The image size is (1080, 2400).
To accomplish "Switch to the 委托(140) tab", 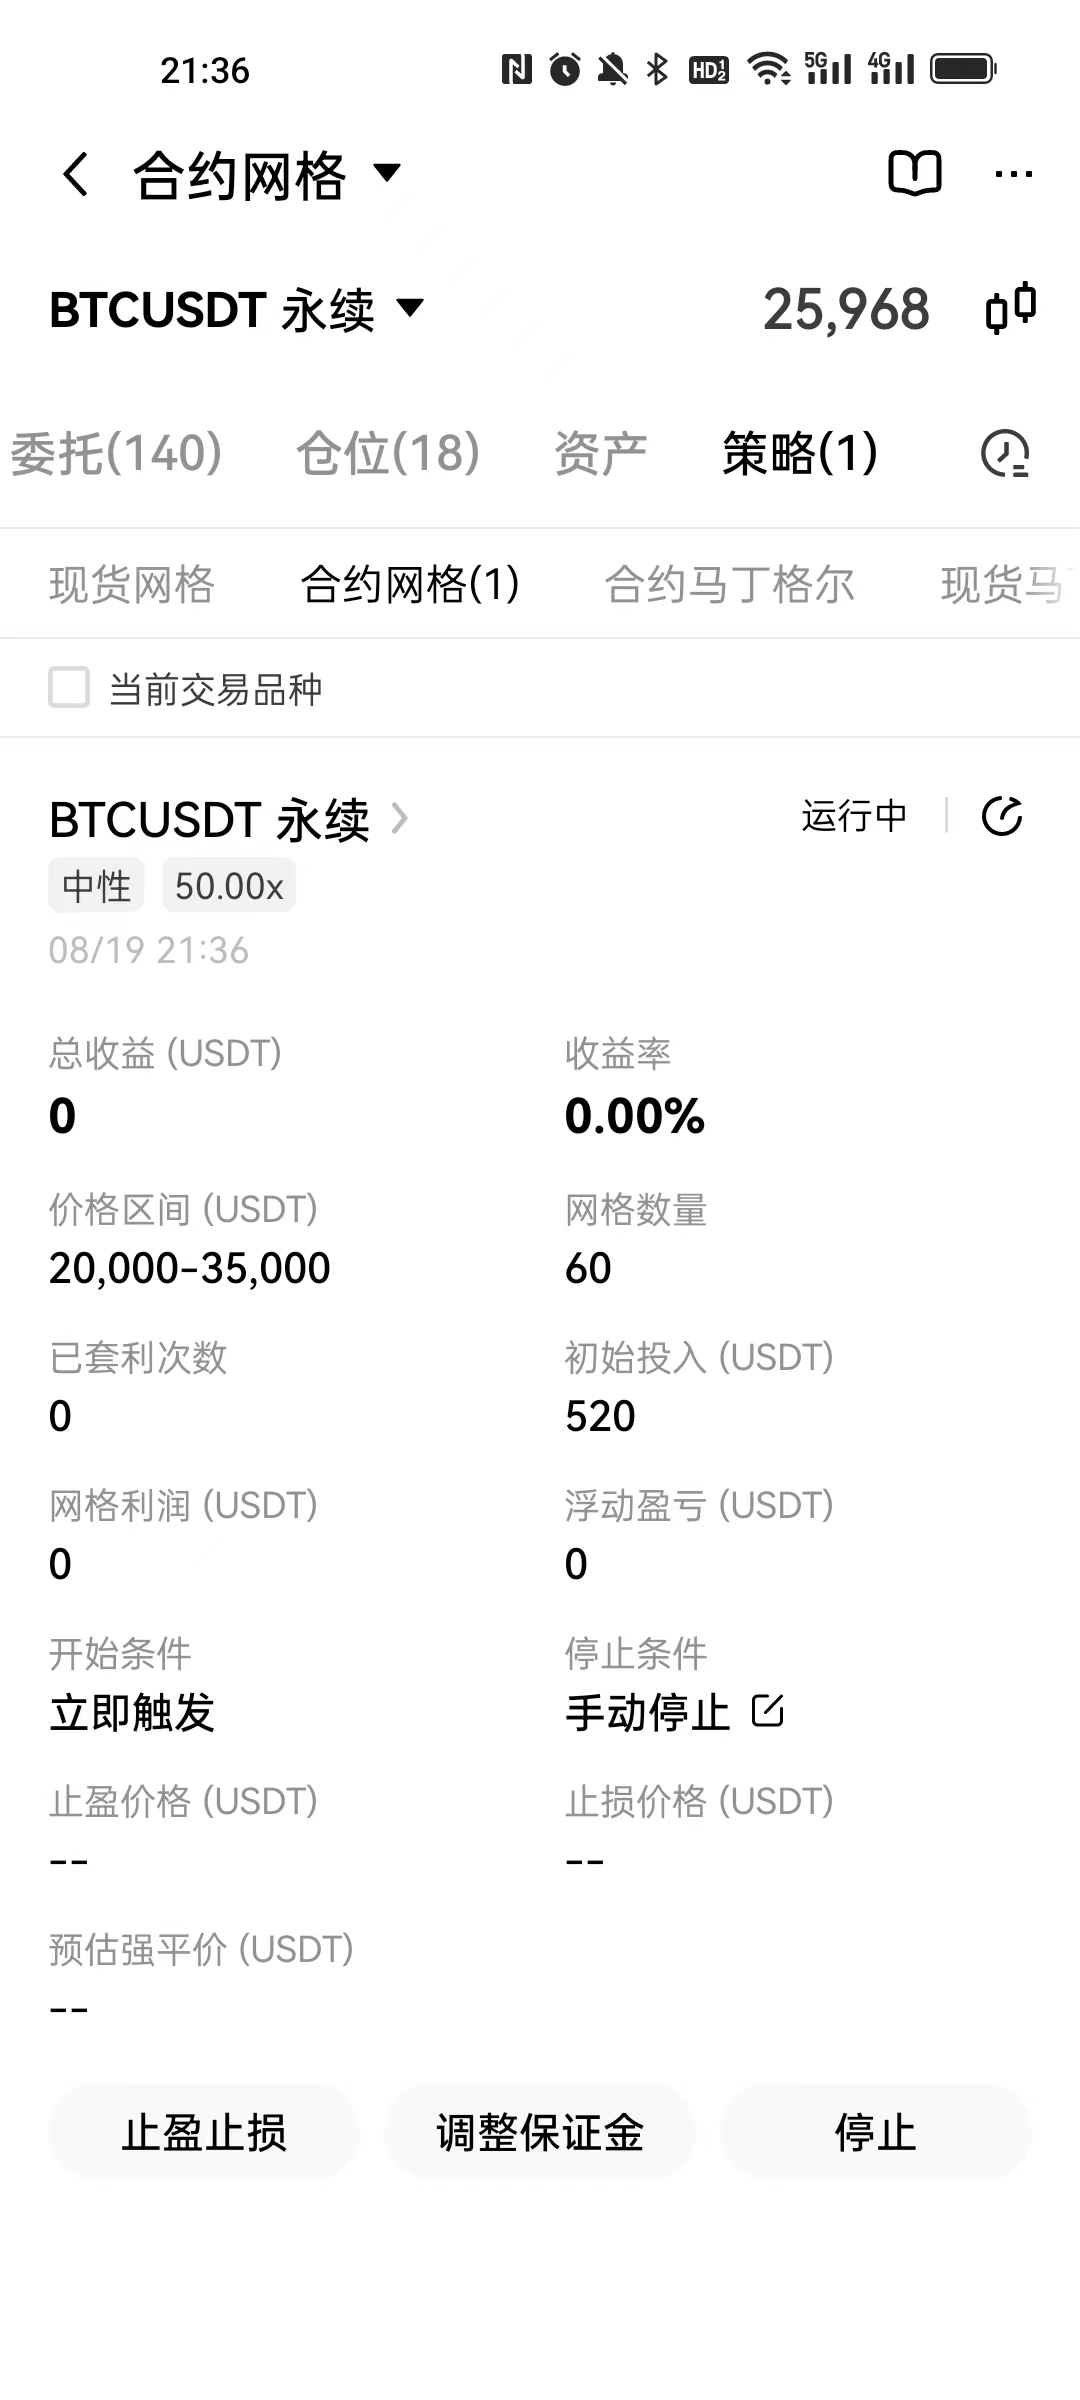I will click(x=116, y=453).
